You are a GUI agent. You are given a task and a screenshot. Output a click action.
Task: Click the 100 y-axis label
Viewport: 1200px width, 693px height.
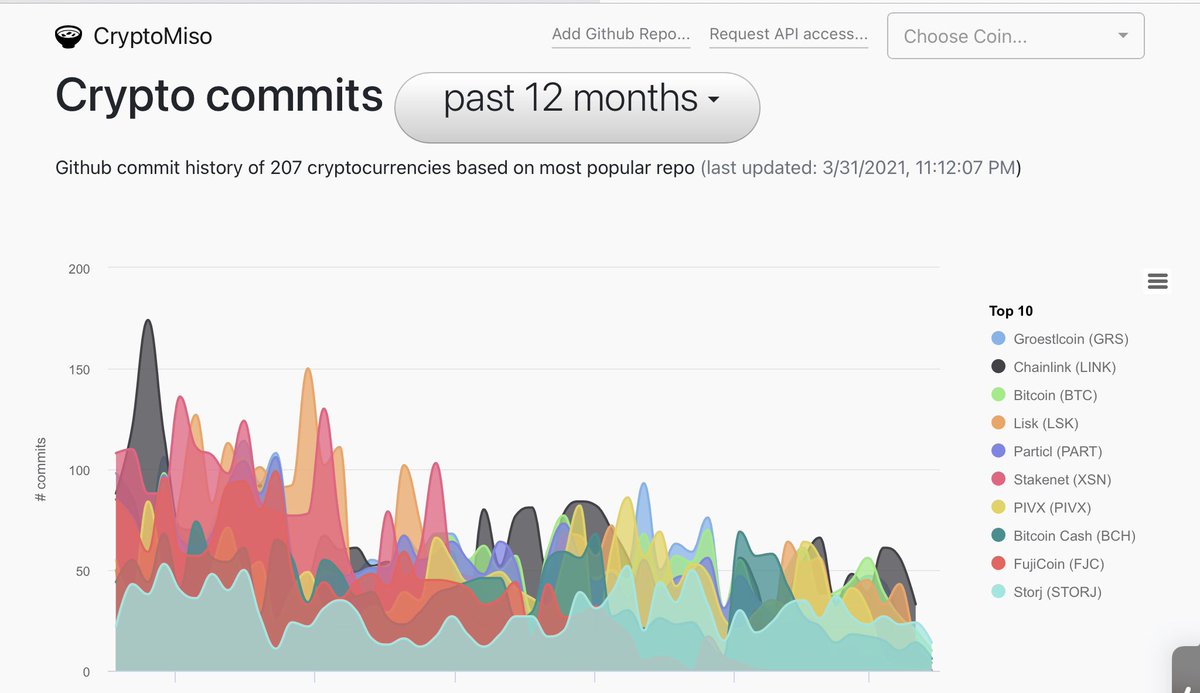point(78,471)
